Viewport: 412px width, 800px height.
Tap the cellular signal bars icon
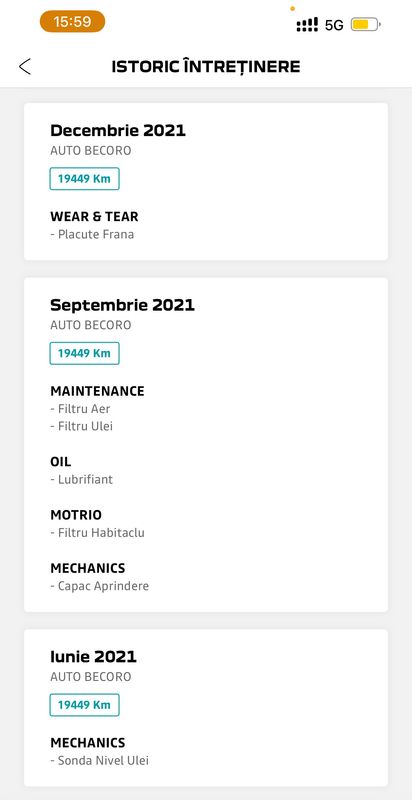(307, 24)
